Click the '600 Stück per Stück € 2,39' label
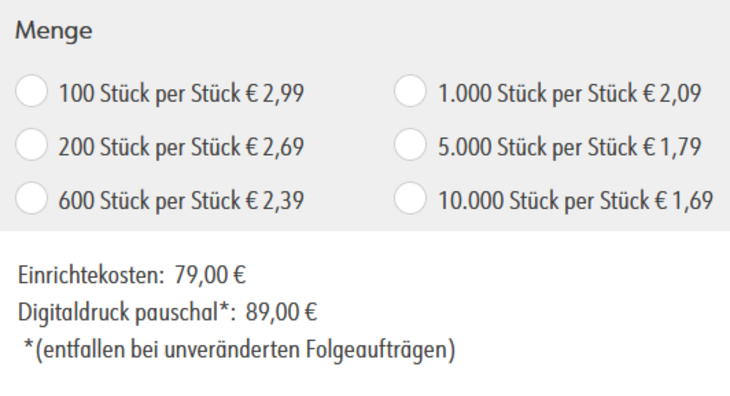This screenshot has height=396, width=730. coord(181,201)
